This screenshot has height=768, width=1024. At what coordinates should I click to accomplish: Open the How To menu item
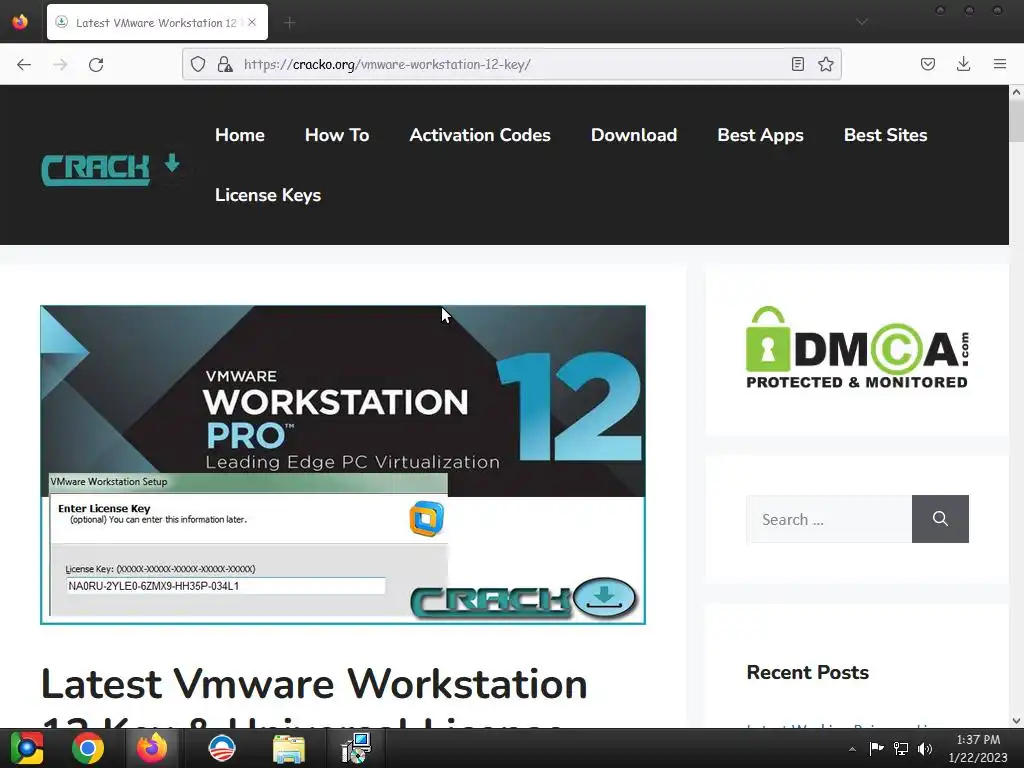337,135
